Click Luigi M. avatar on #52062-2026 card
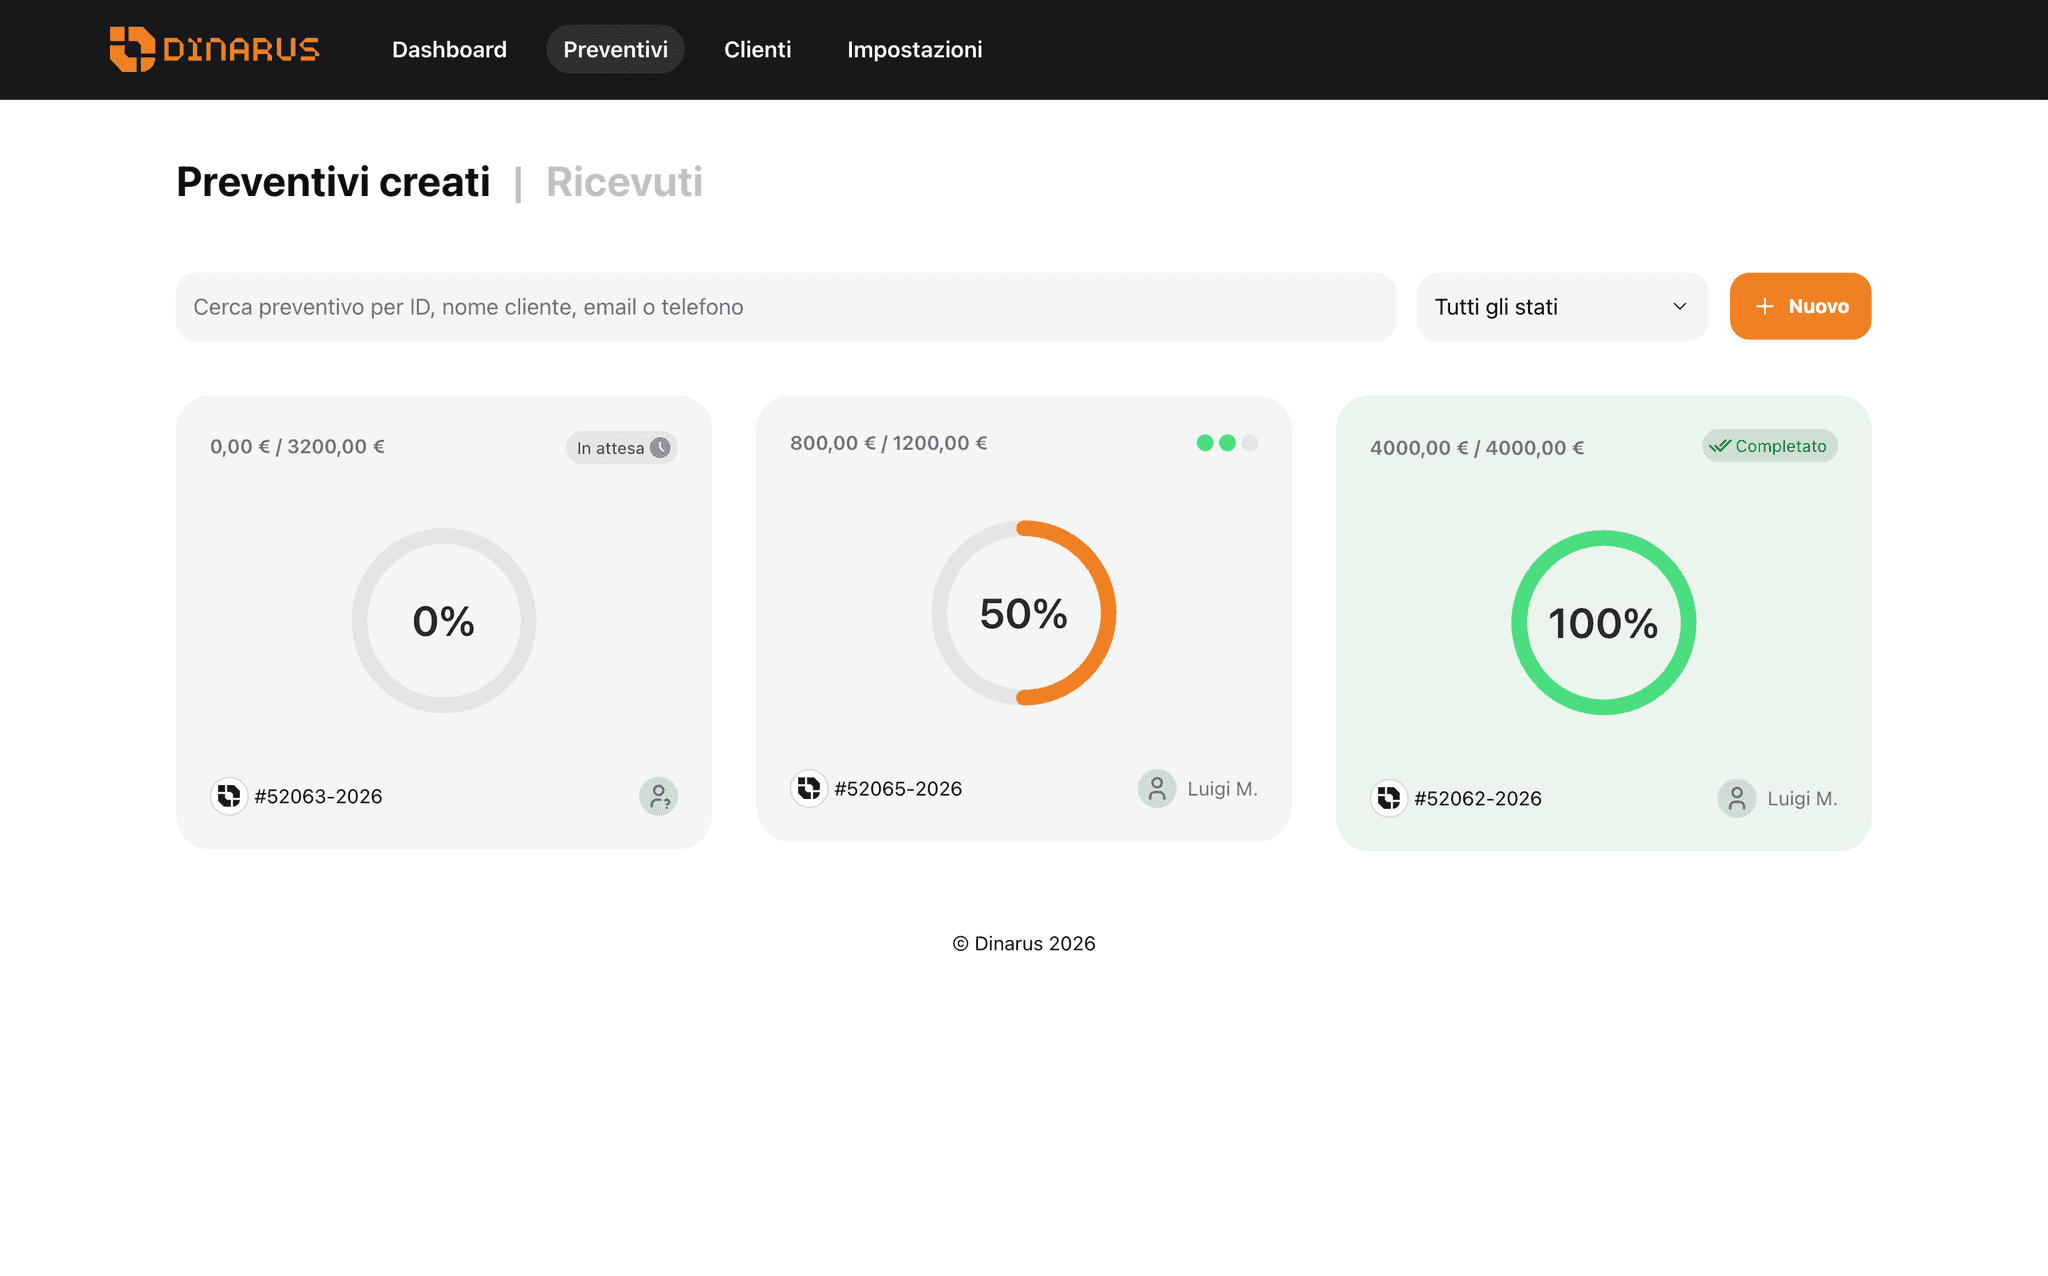The width and height of the screenshot is (2048, 1276). 1737,798
